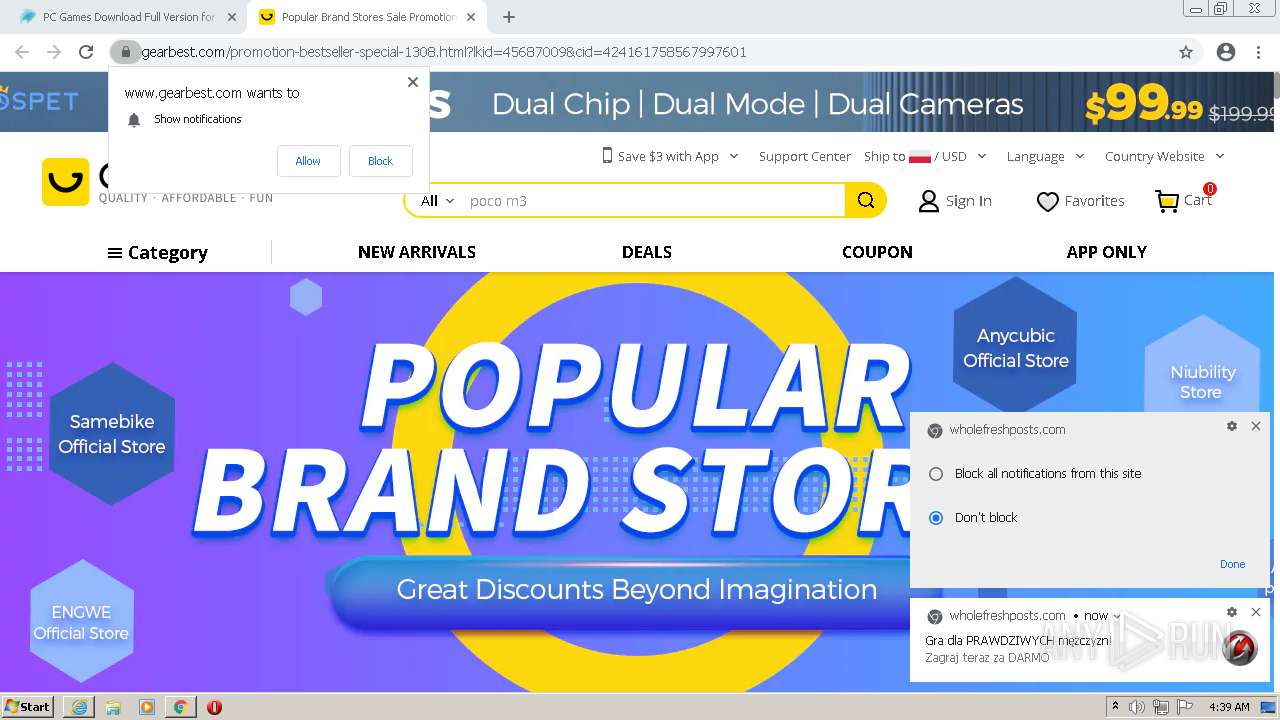Go forward to the next page

54,52
